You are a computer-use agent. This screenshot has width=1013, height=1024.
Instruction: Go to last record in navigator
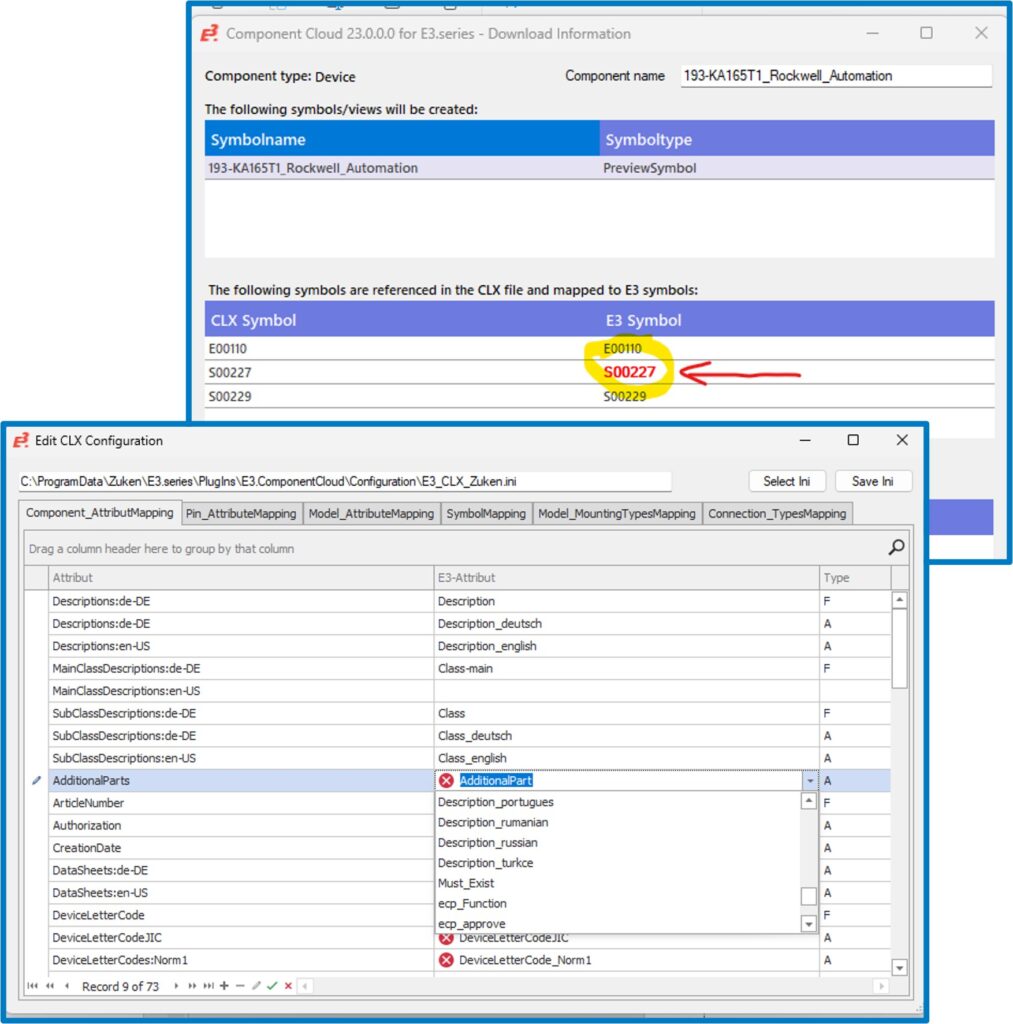click(209, 986)
